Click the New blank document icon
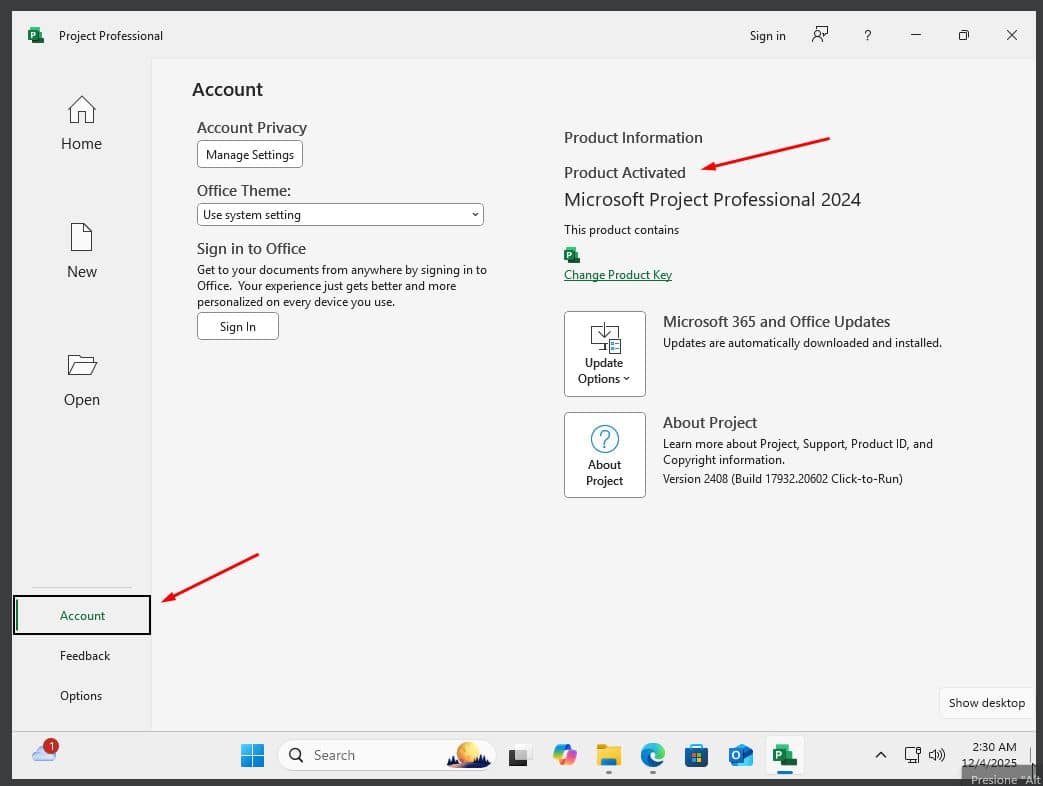 pyautogui.click(x=81, y=238)
